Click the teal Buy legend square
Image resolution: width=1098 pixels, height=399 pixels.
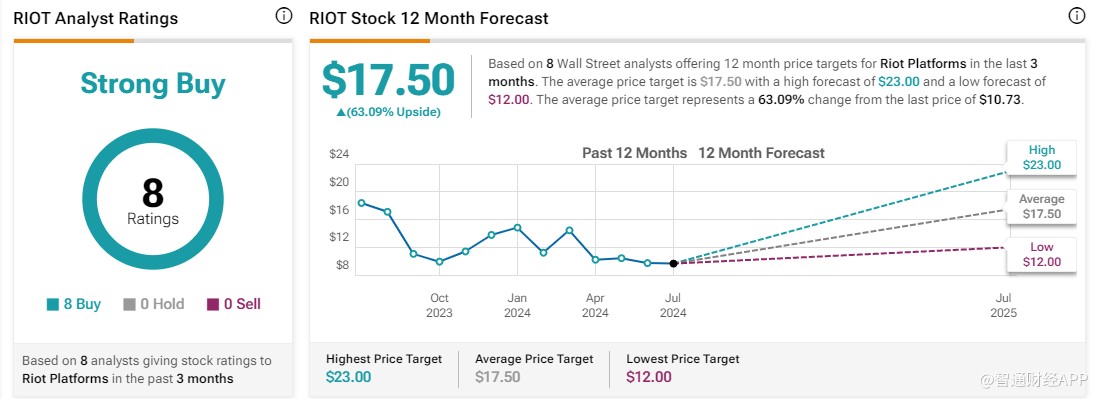[x=53, y=304]
